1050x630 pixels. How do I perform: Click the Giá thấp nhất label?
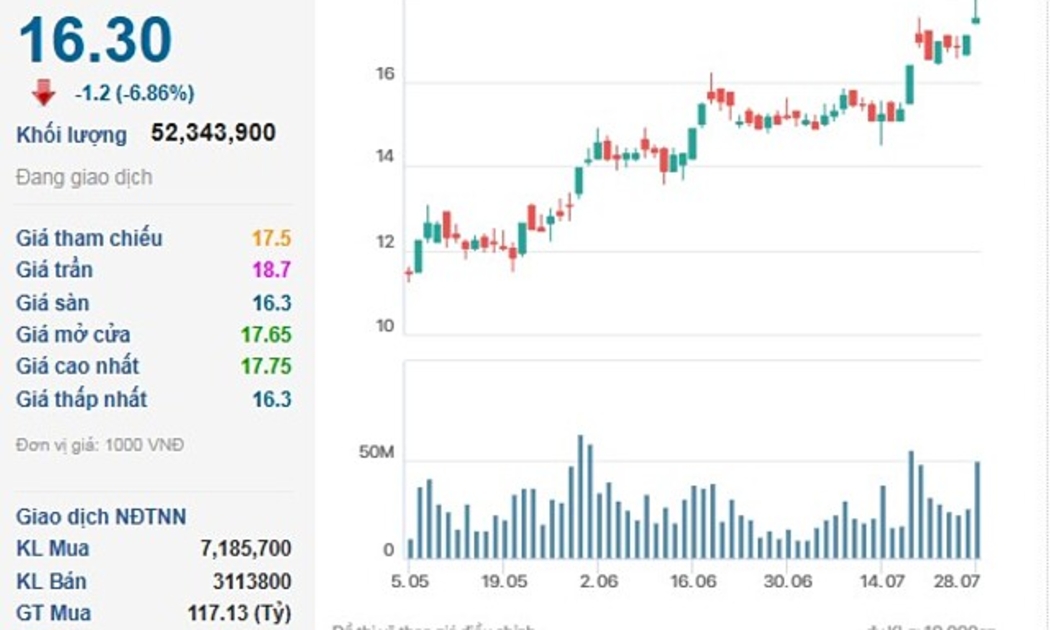pos(81,399)
